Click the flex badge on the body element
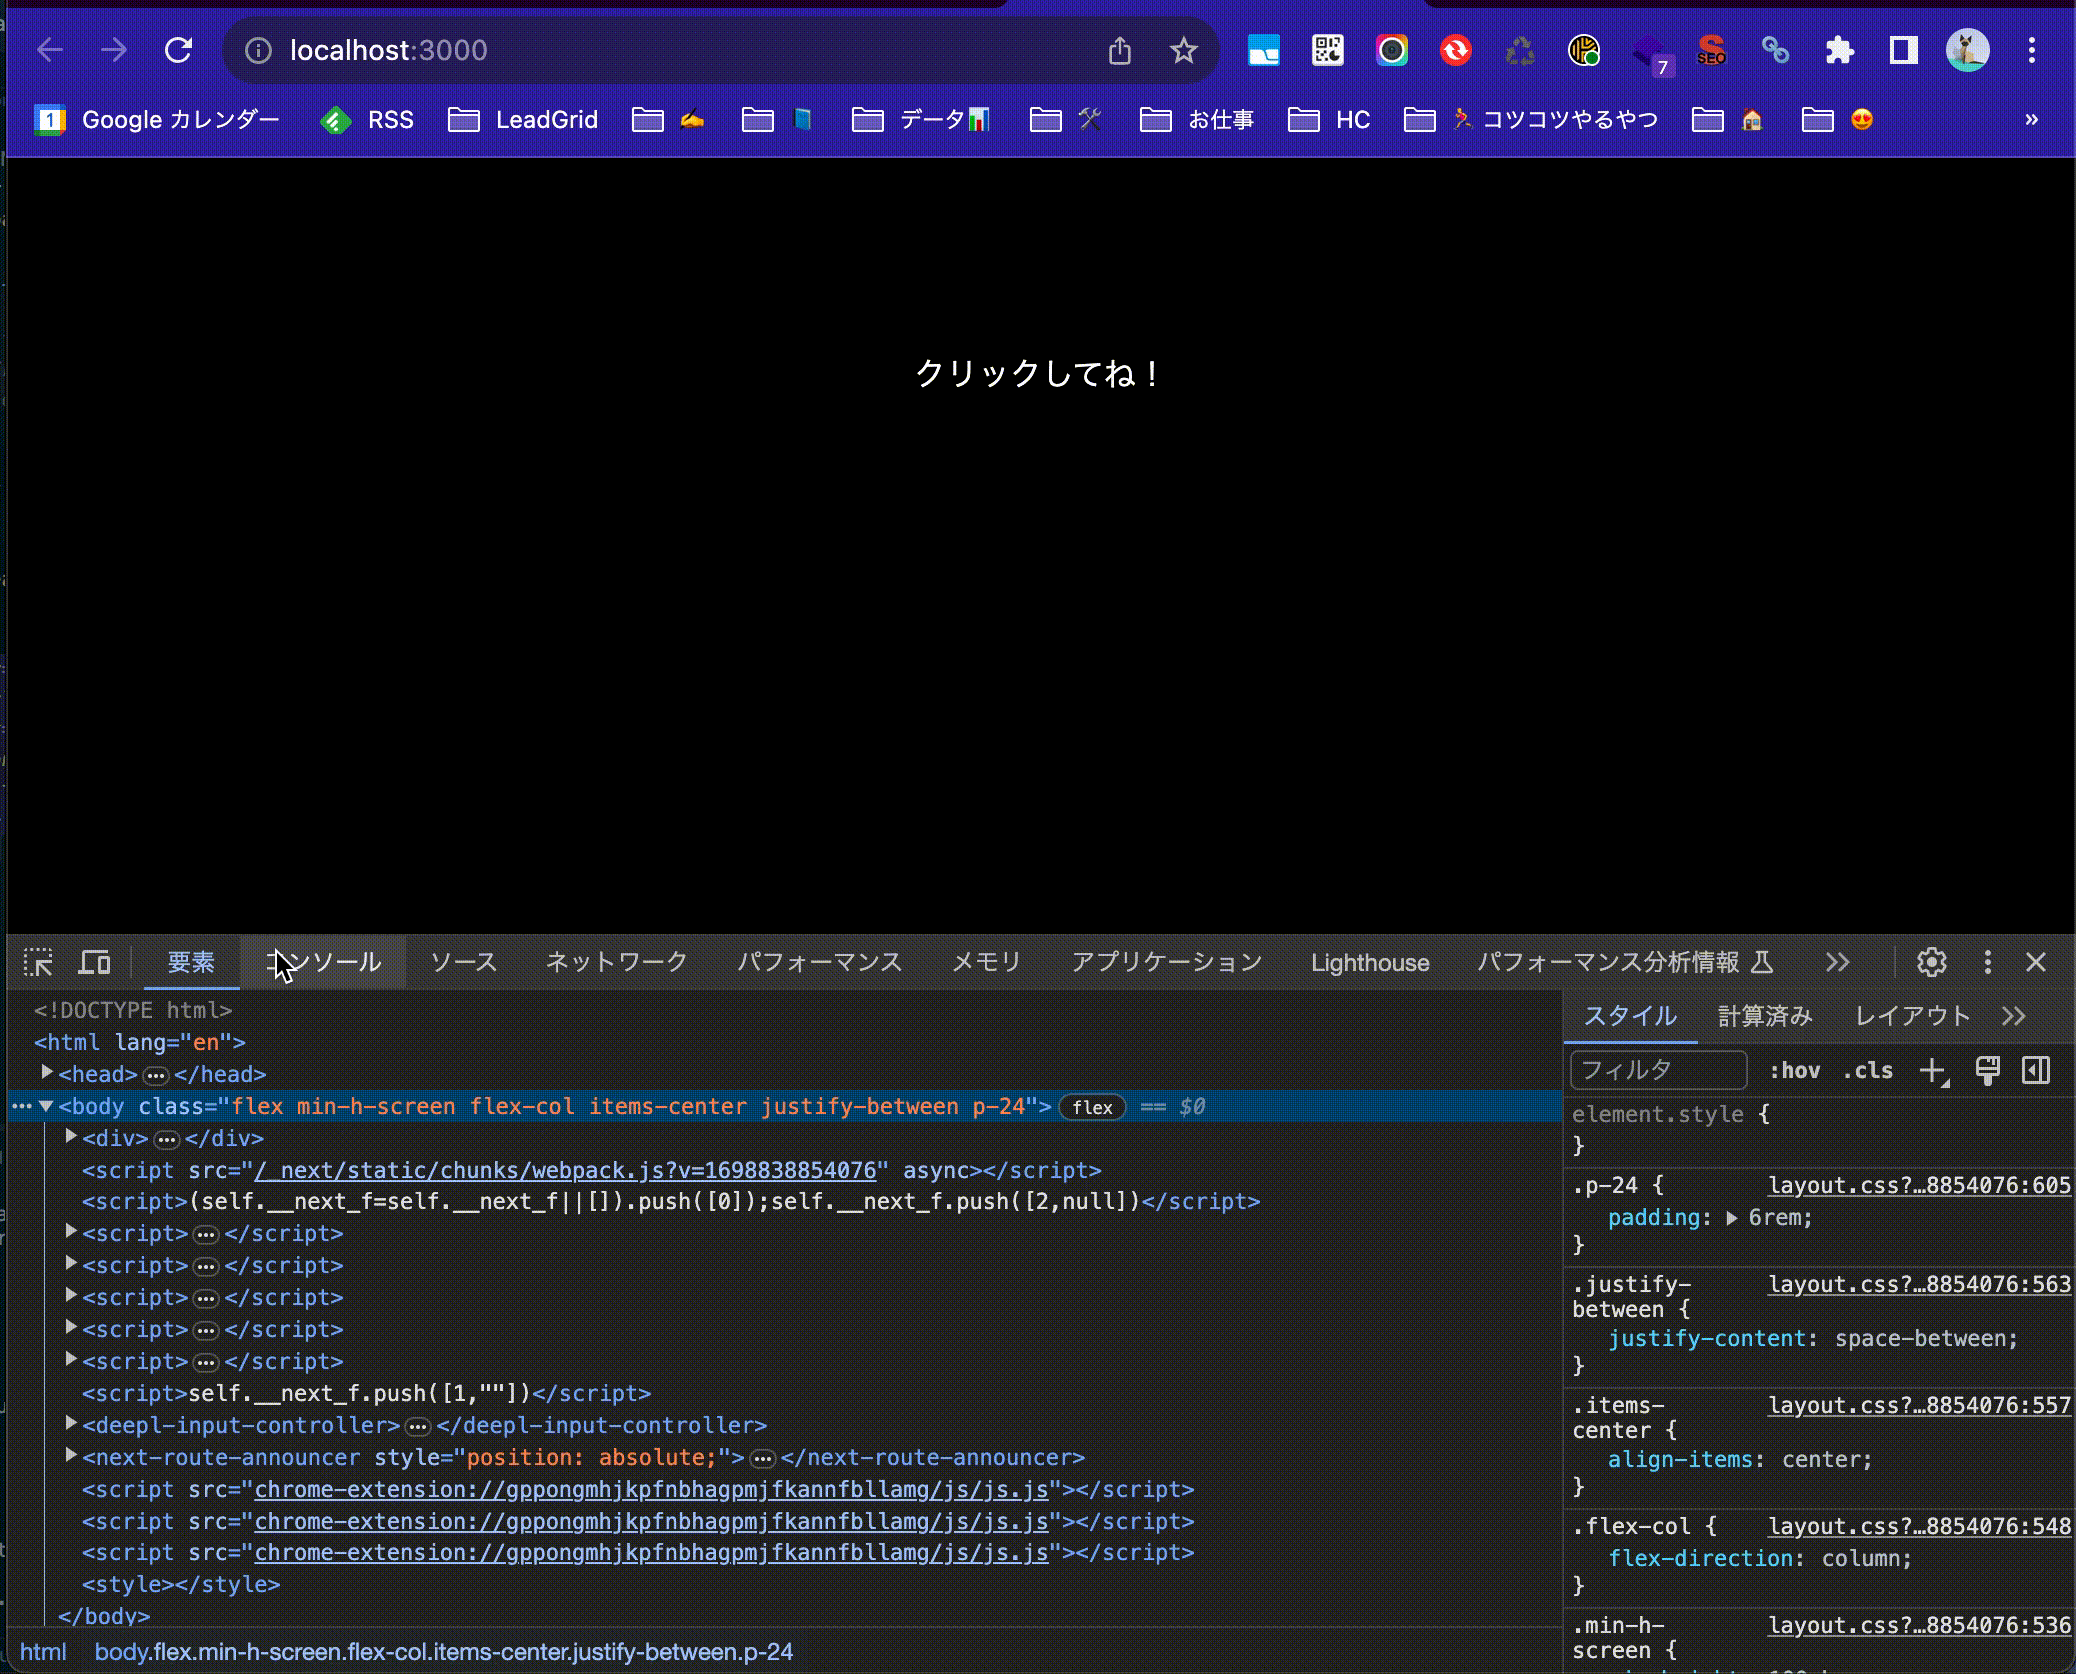Image resolution: width=2076 pixels, height=1674 pixels. pyautogui.click(x=1092, y=1107)
